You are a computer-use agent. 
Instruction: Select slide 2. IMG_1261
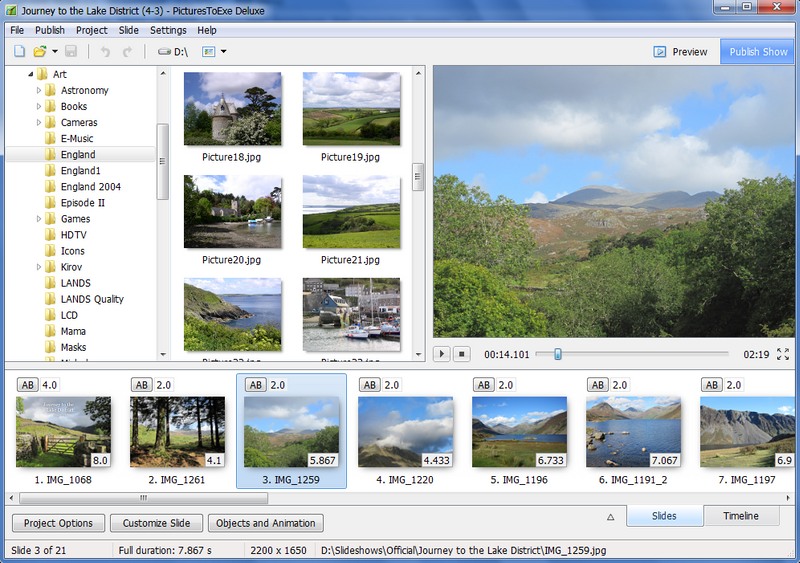point(178,432)
